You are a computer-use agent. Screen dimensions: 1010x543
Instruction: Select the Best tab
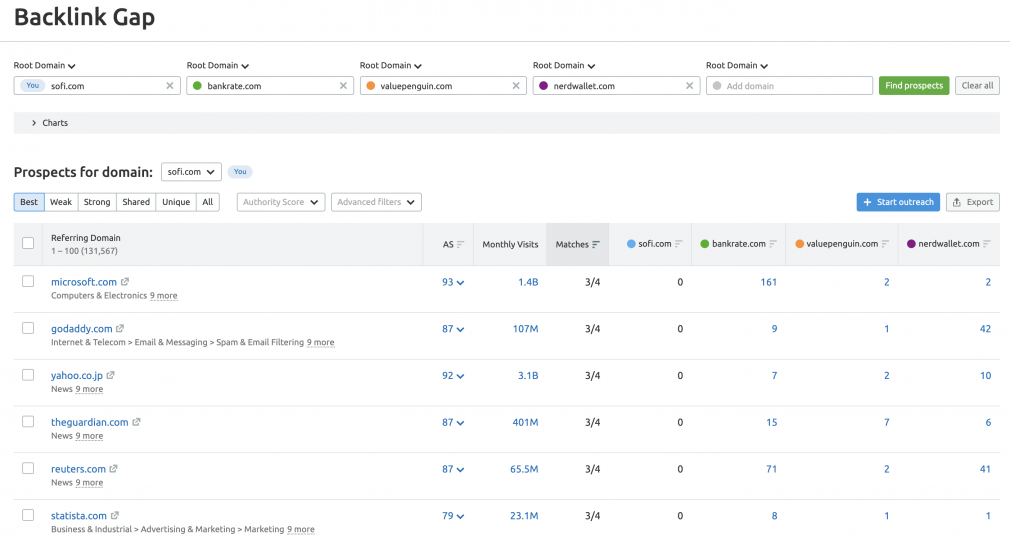tap(29, 202)
